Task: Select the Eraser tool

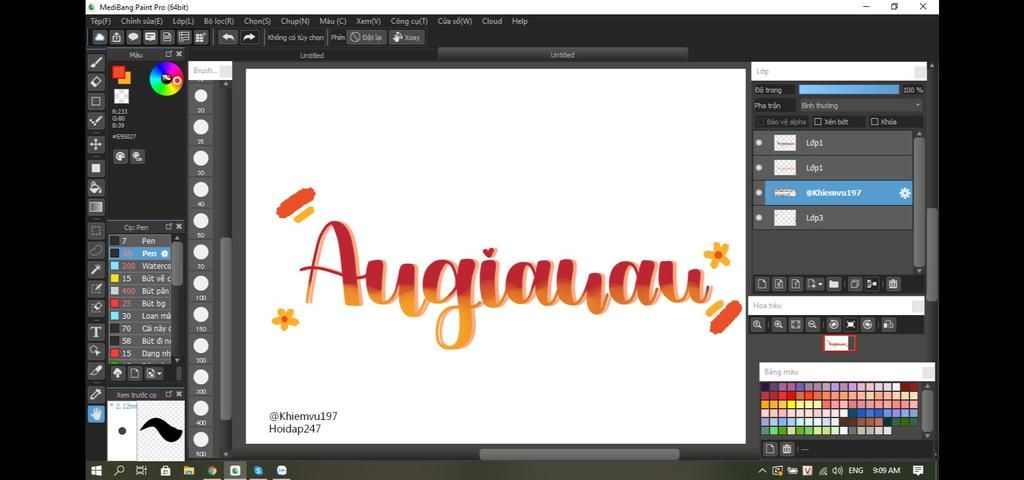Action: tap(96, 82)
